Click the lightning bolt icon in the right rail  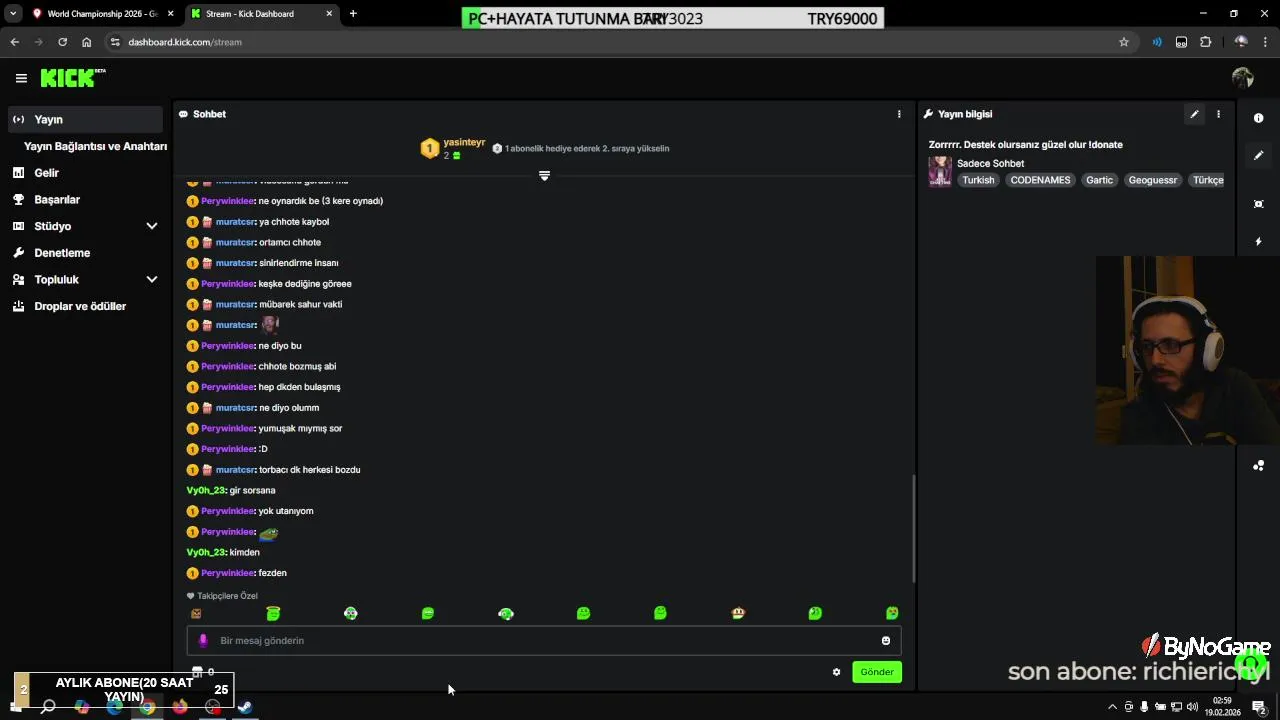[1258, 241]
